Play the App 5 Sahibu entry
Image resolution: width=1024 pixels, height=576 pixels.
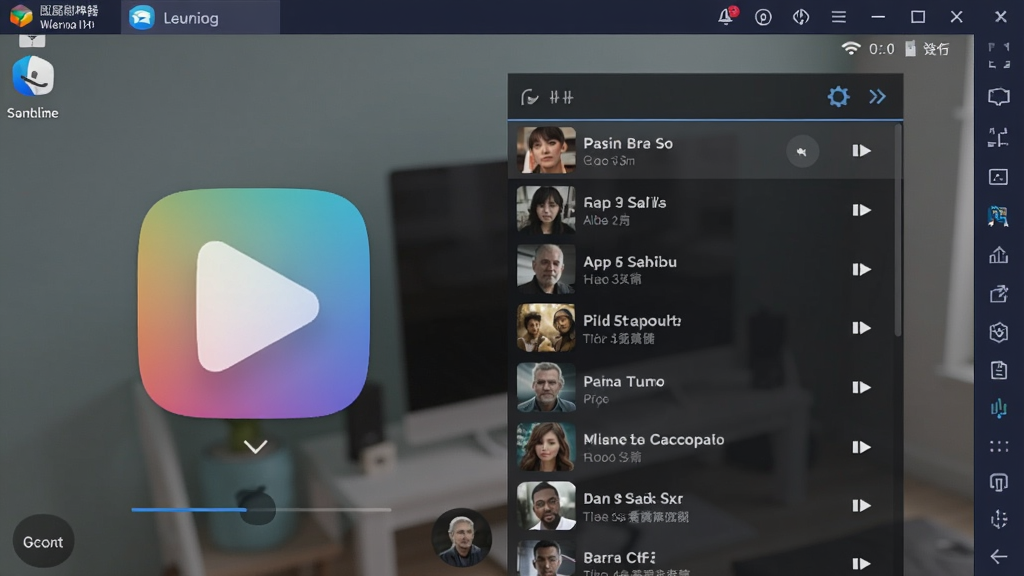[x=861, y=269]
